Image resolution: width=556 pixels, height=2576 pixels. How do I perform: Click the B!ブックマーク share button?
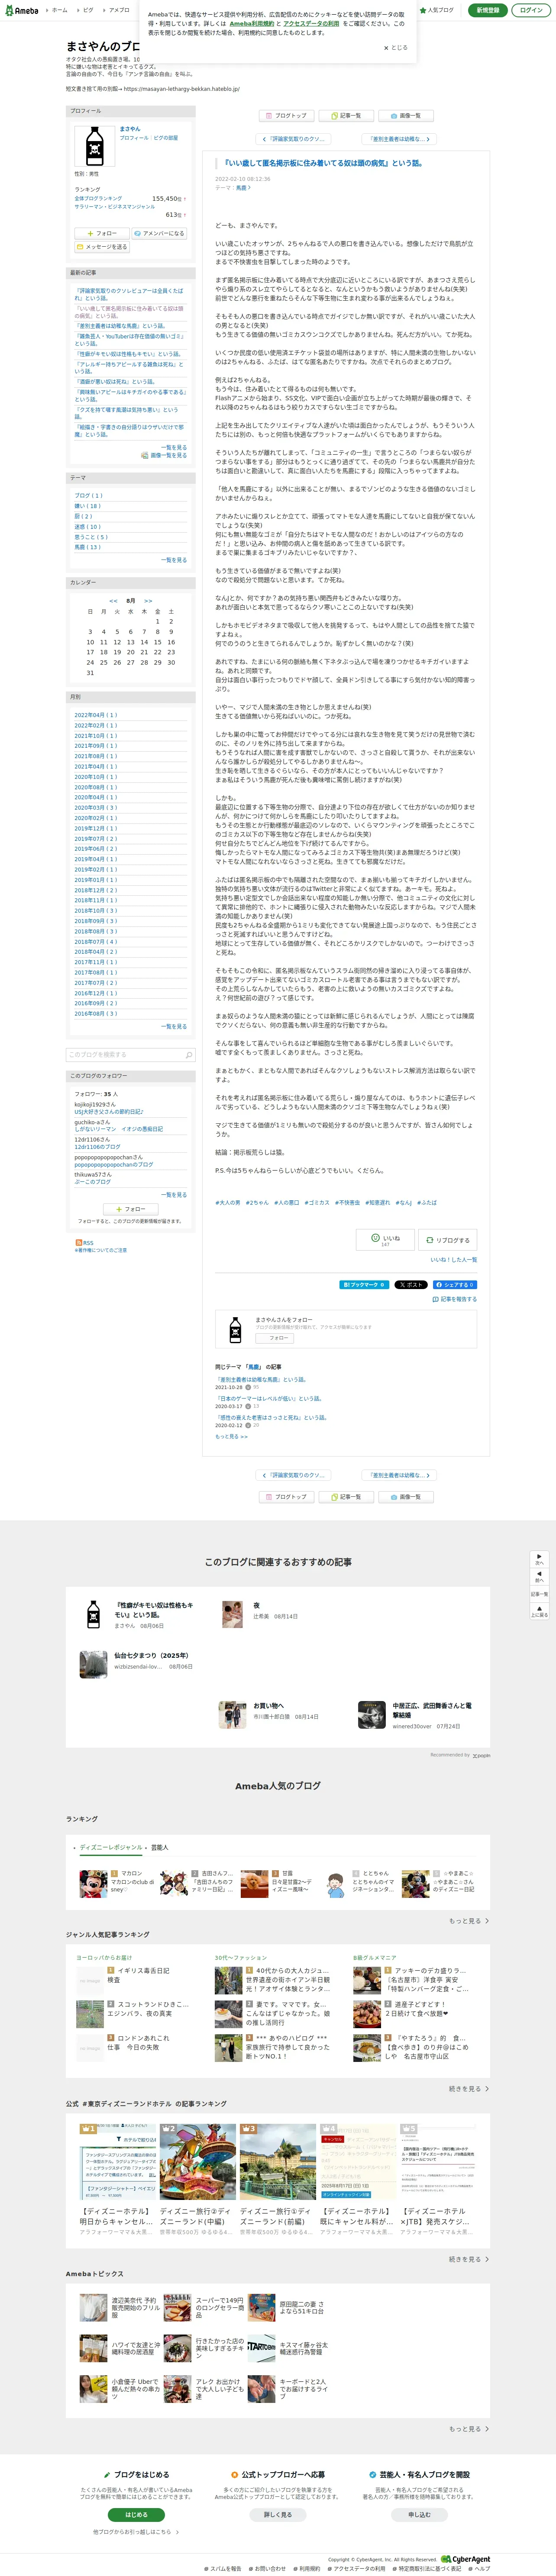364,1285
